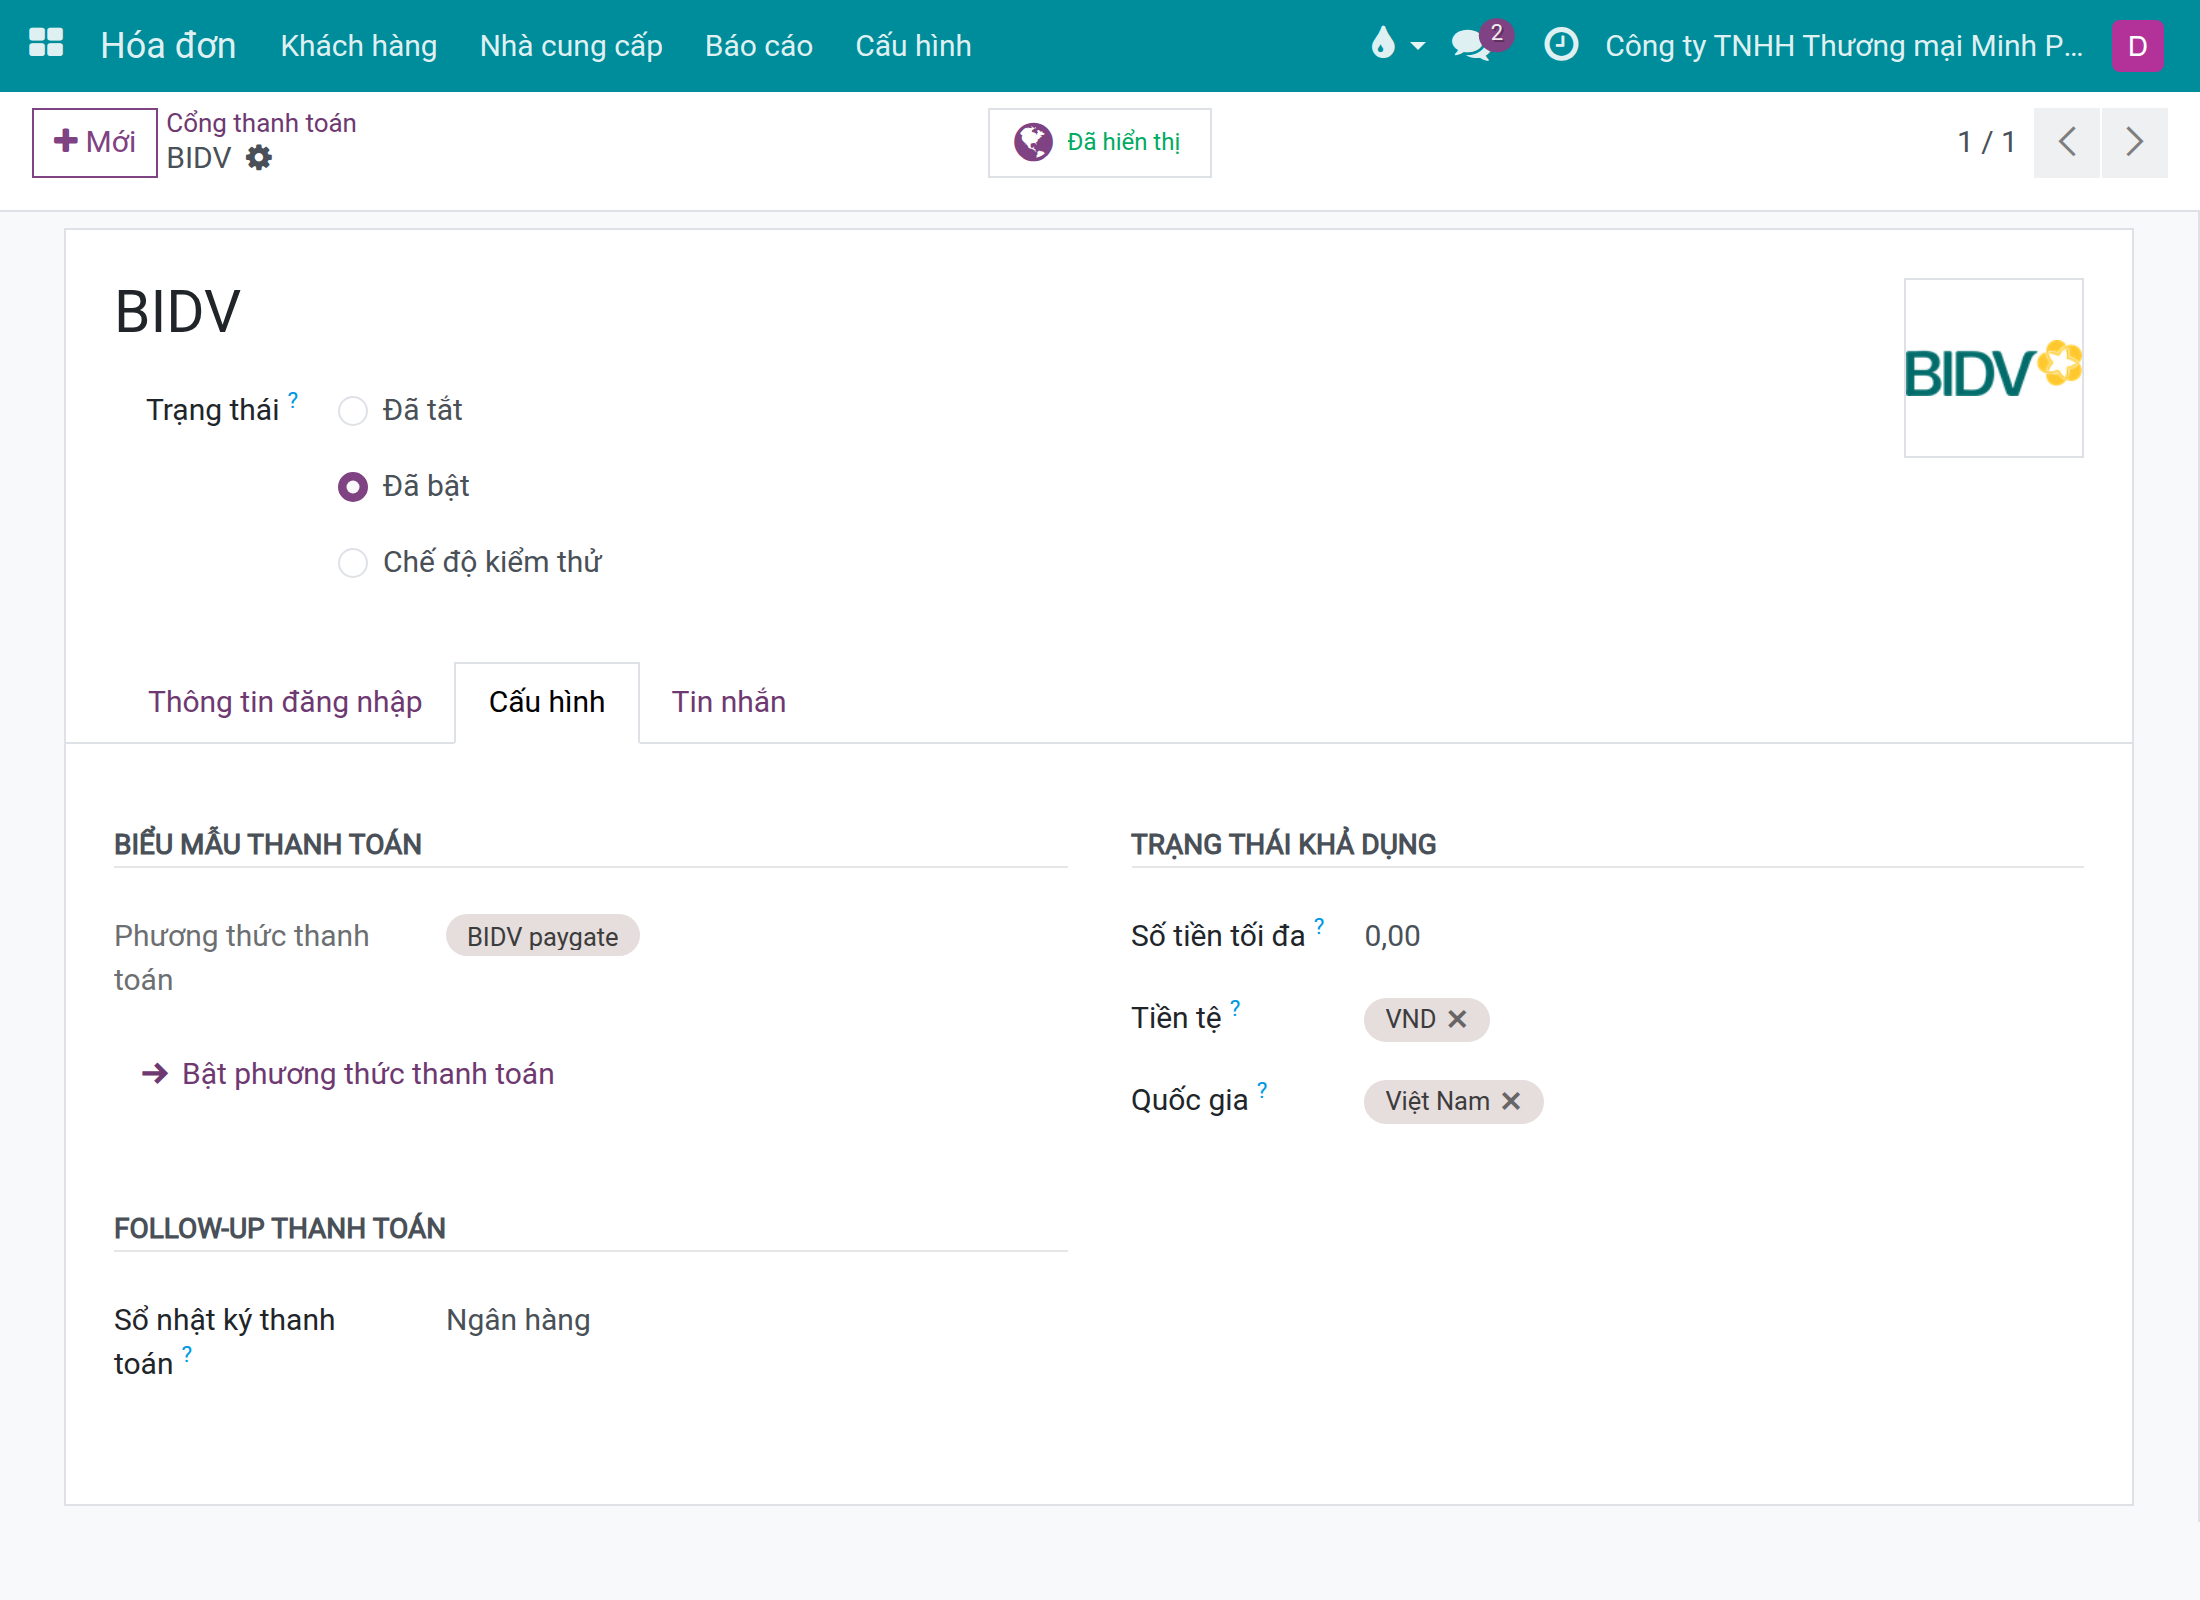The image size is (2200, 1600).
Task: Go to the previous record arrow
Action: [x=2067, y=142]
